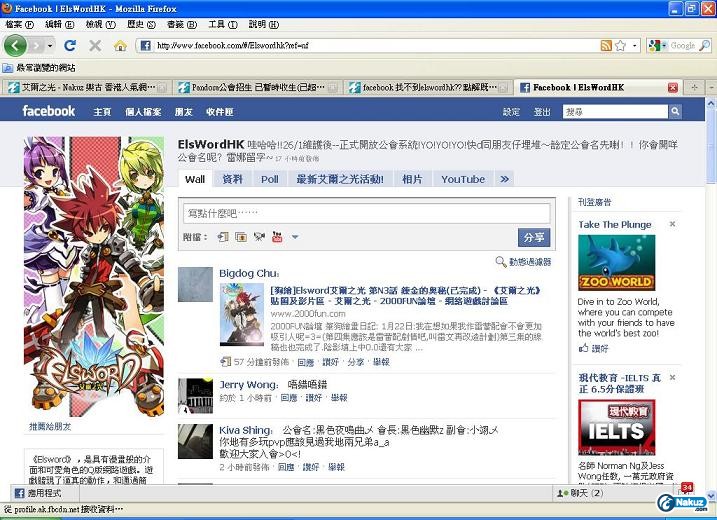The image size is (717, 520).
Task: Click the YouTube attachment icon in composer
Action: (x=259, y=237)
